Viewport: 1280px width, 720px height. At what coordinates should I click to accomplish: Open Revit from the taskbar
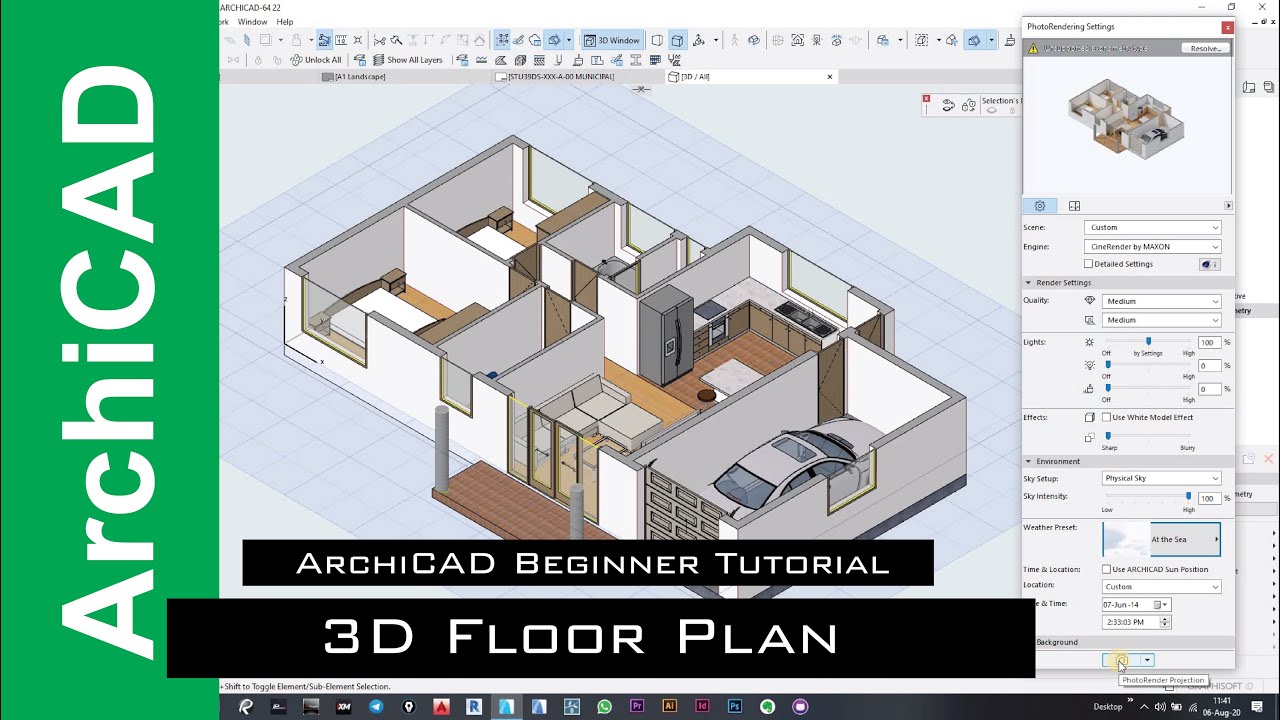[x=474, y=706]
